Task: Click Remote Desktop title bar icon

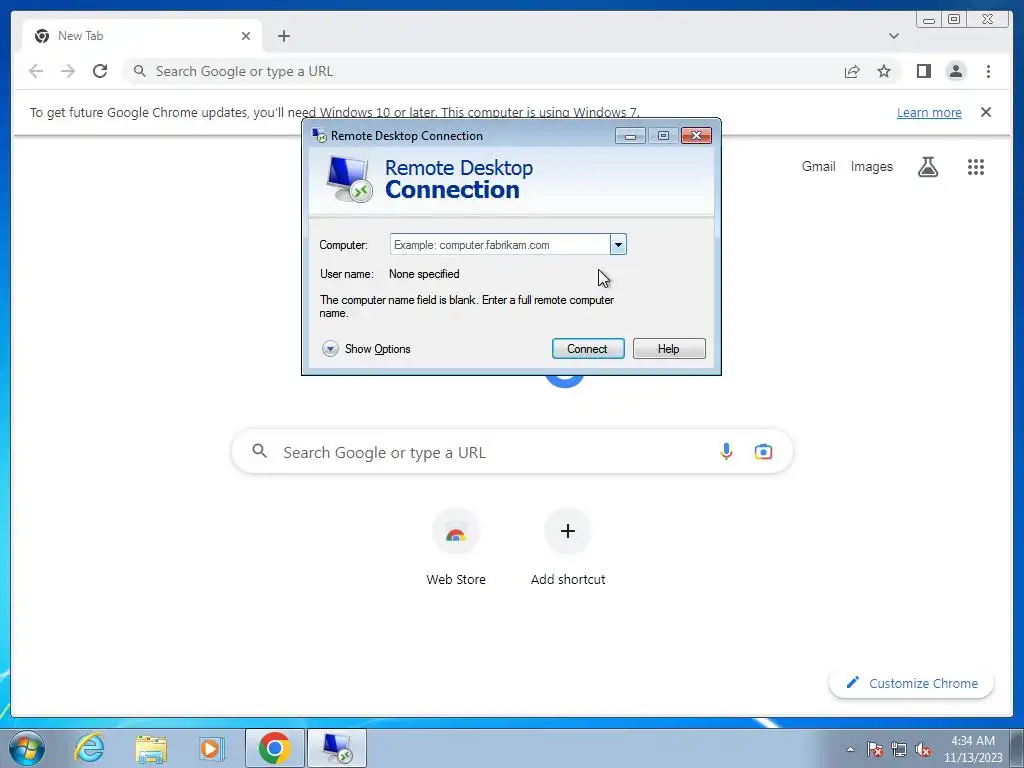Action: (x=319, y=136)
